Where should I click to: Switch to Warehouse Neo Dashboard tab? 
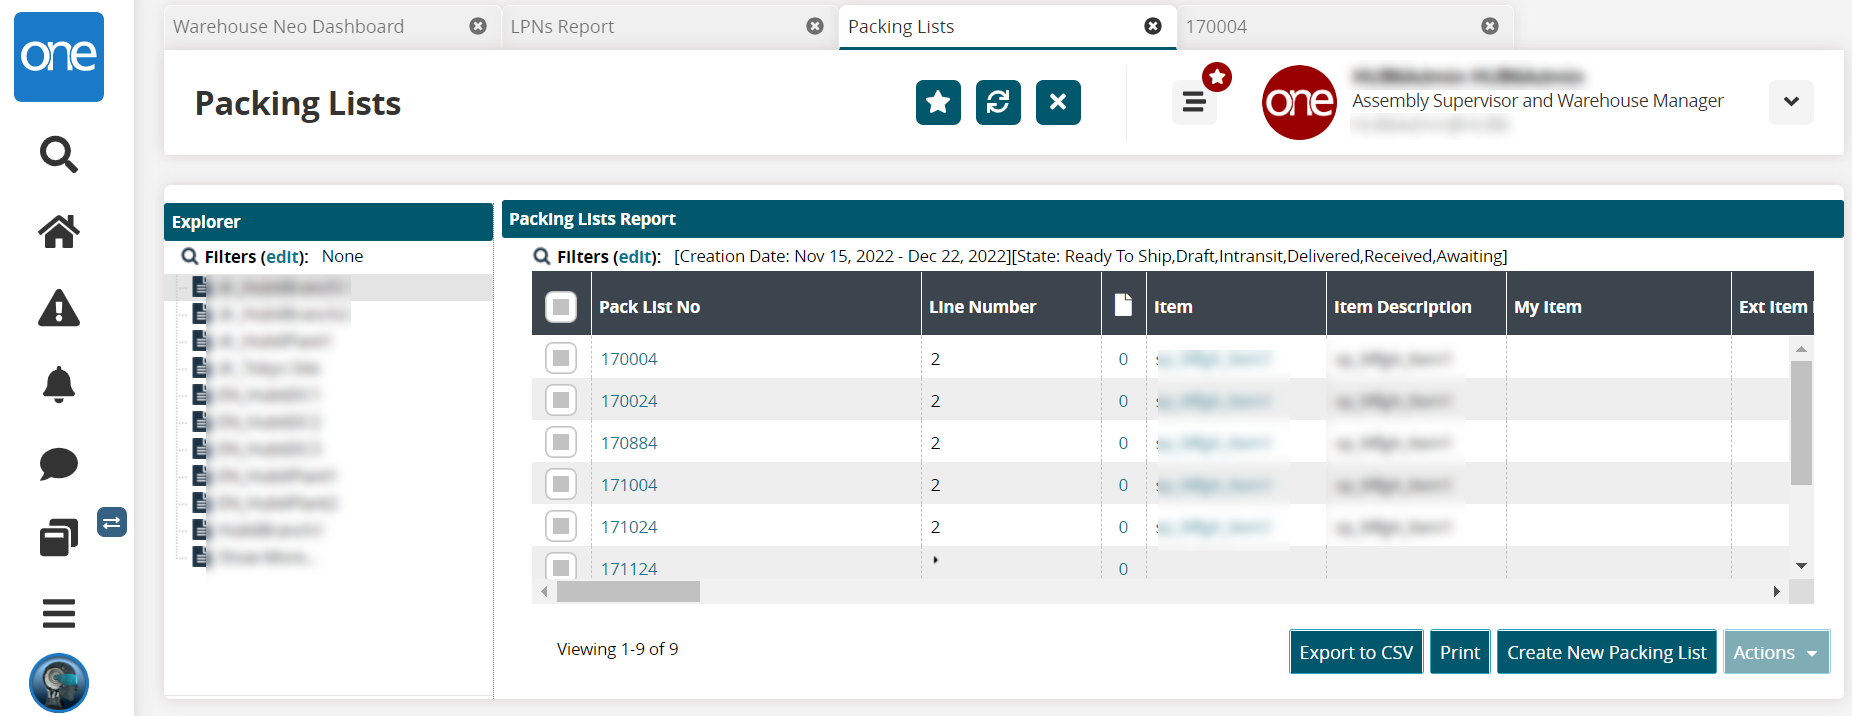coord(288,26)
